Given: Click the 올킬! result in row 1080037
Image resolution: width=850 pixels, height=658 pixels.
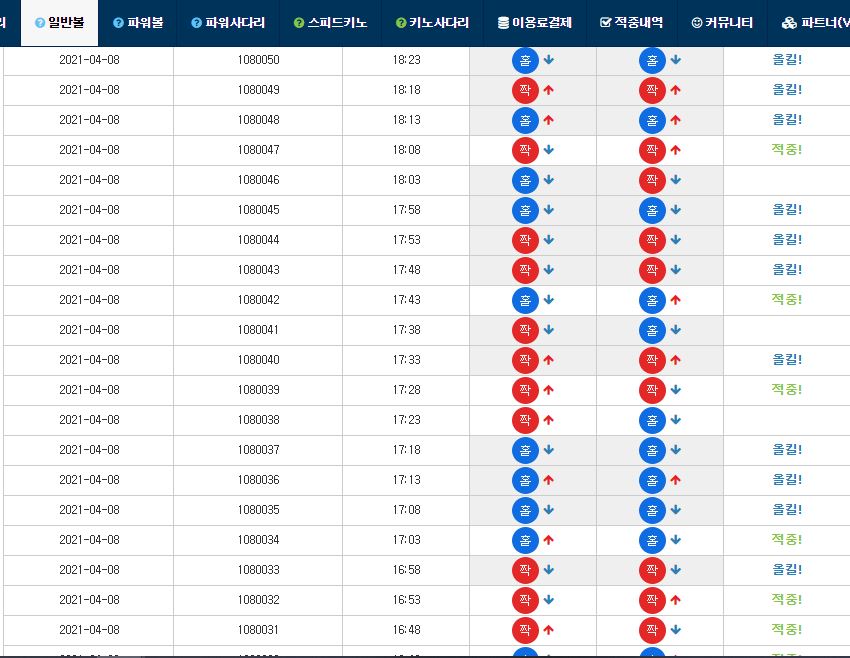Looking at the screenshot, I should coord(787,450).
